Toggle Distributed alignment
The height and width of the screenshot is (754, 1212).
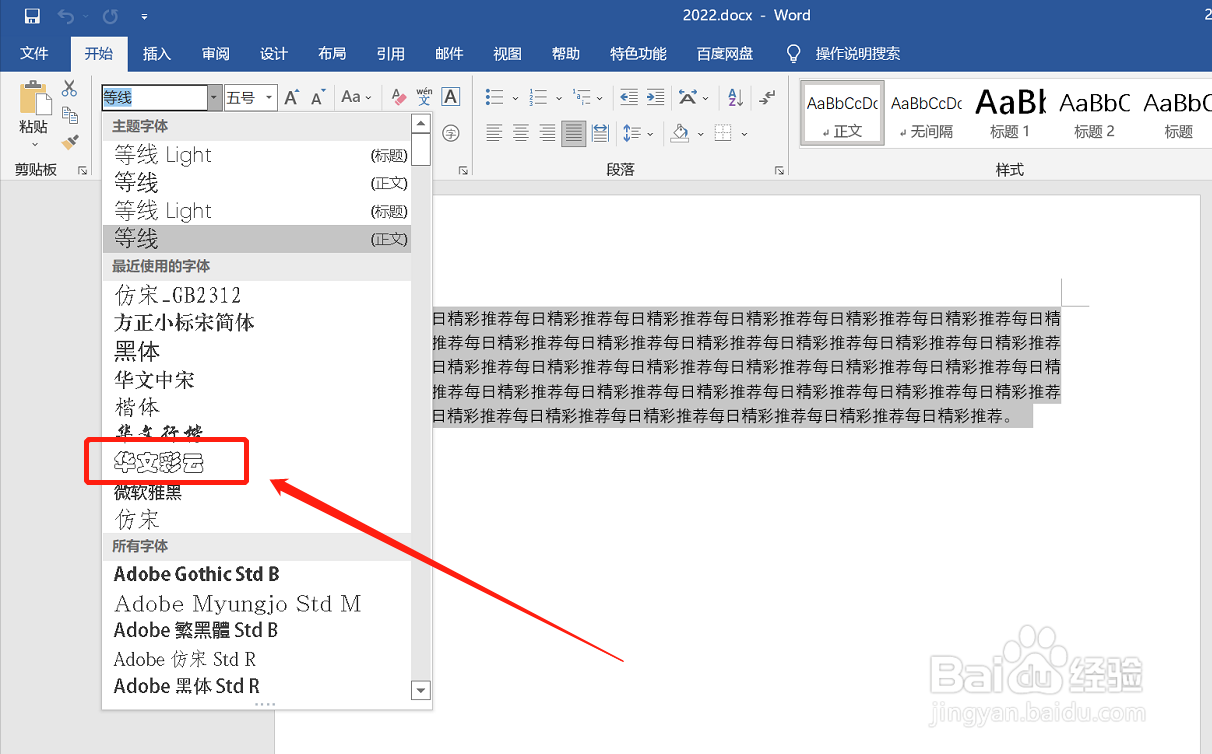(x=598, y=132)
